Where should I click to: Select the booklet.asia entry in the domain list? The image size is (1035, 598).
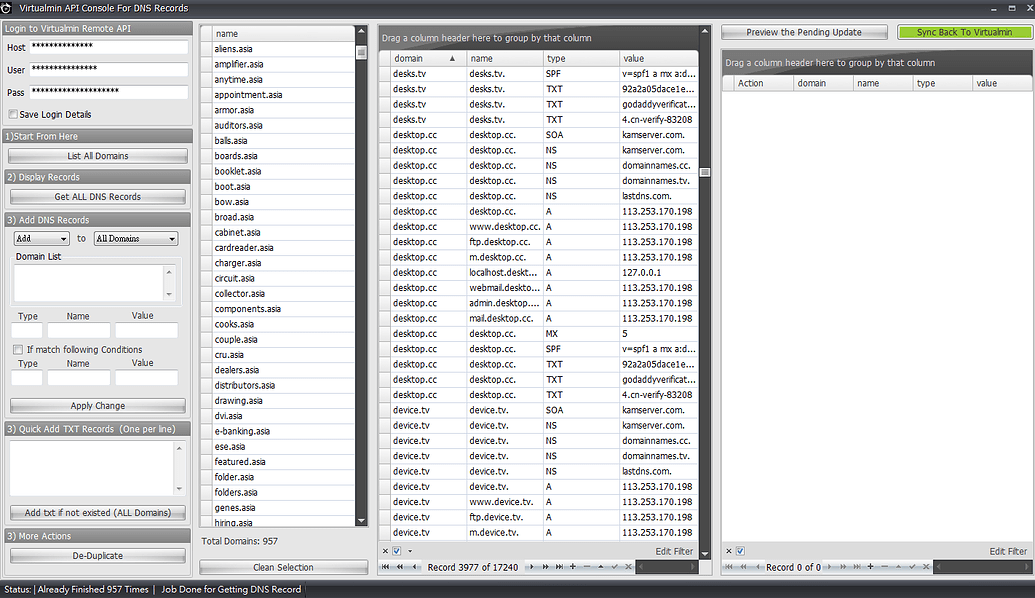point(237,171)
